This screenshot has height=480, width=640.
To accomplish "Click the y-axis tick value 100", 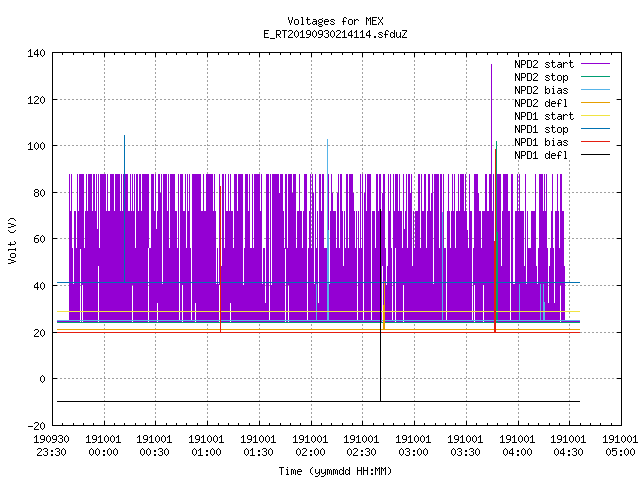I will (x=36, y=146).
